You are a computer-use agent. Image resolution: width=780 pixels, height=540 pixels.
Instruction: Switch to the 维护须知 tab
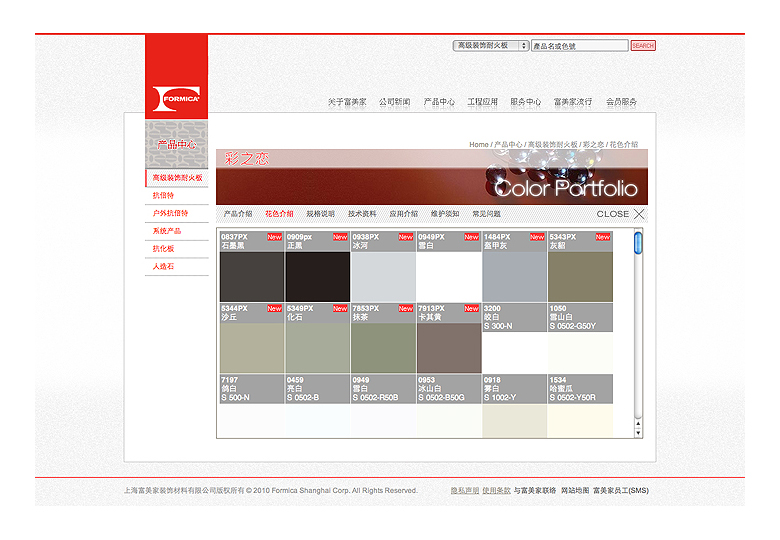[445, 214]
